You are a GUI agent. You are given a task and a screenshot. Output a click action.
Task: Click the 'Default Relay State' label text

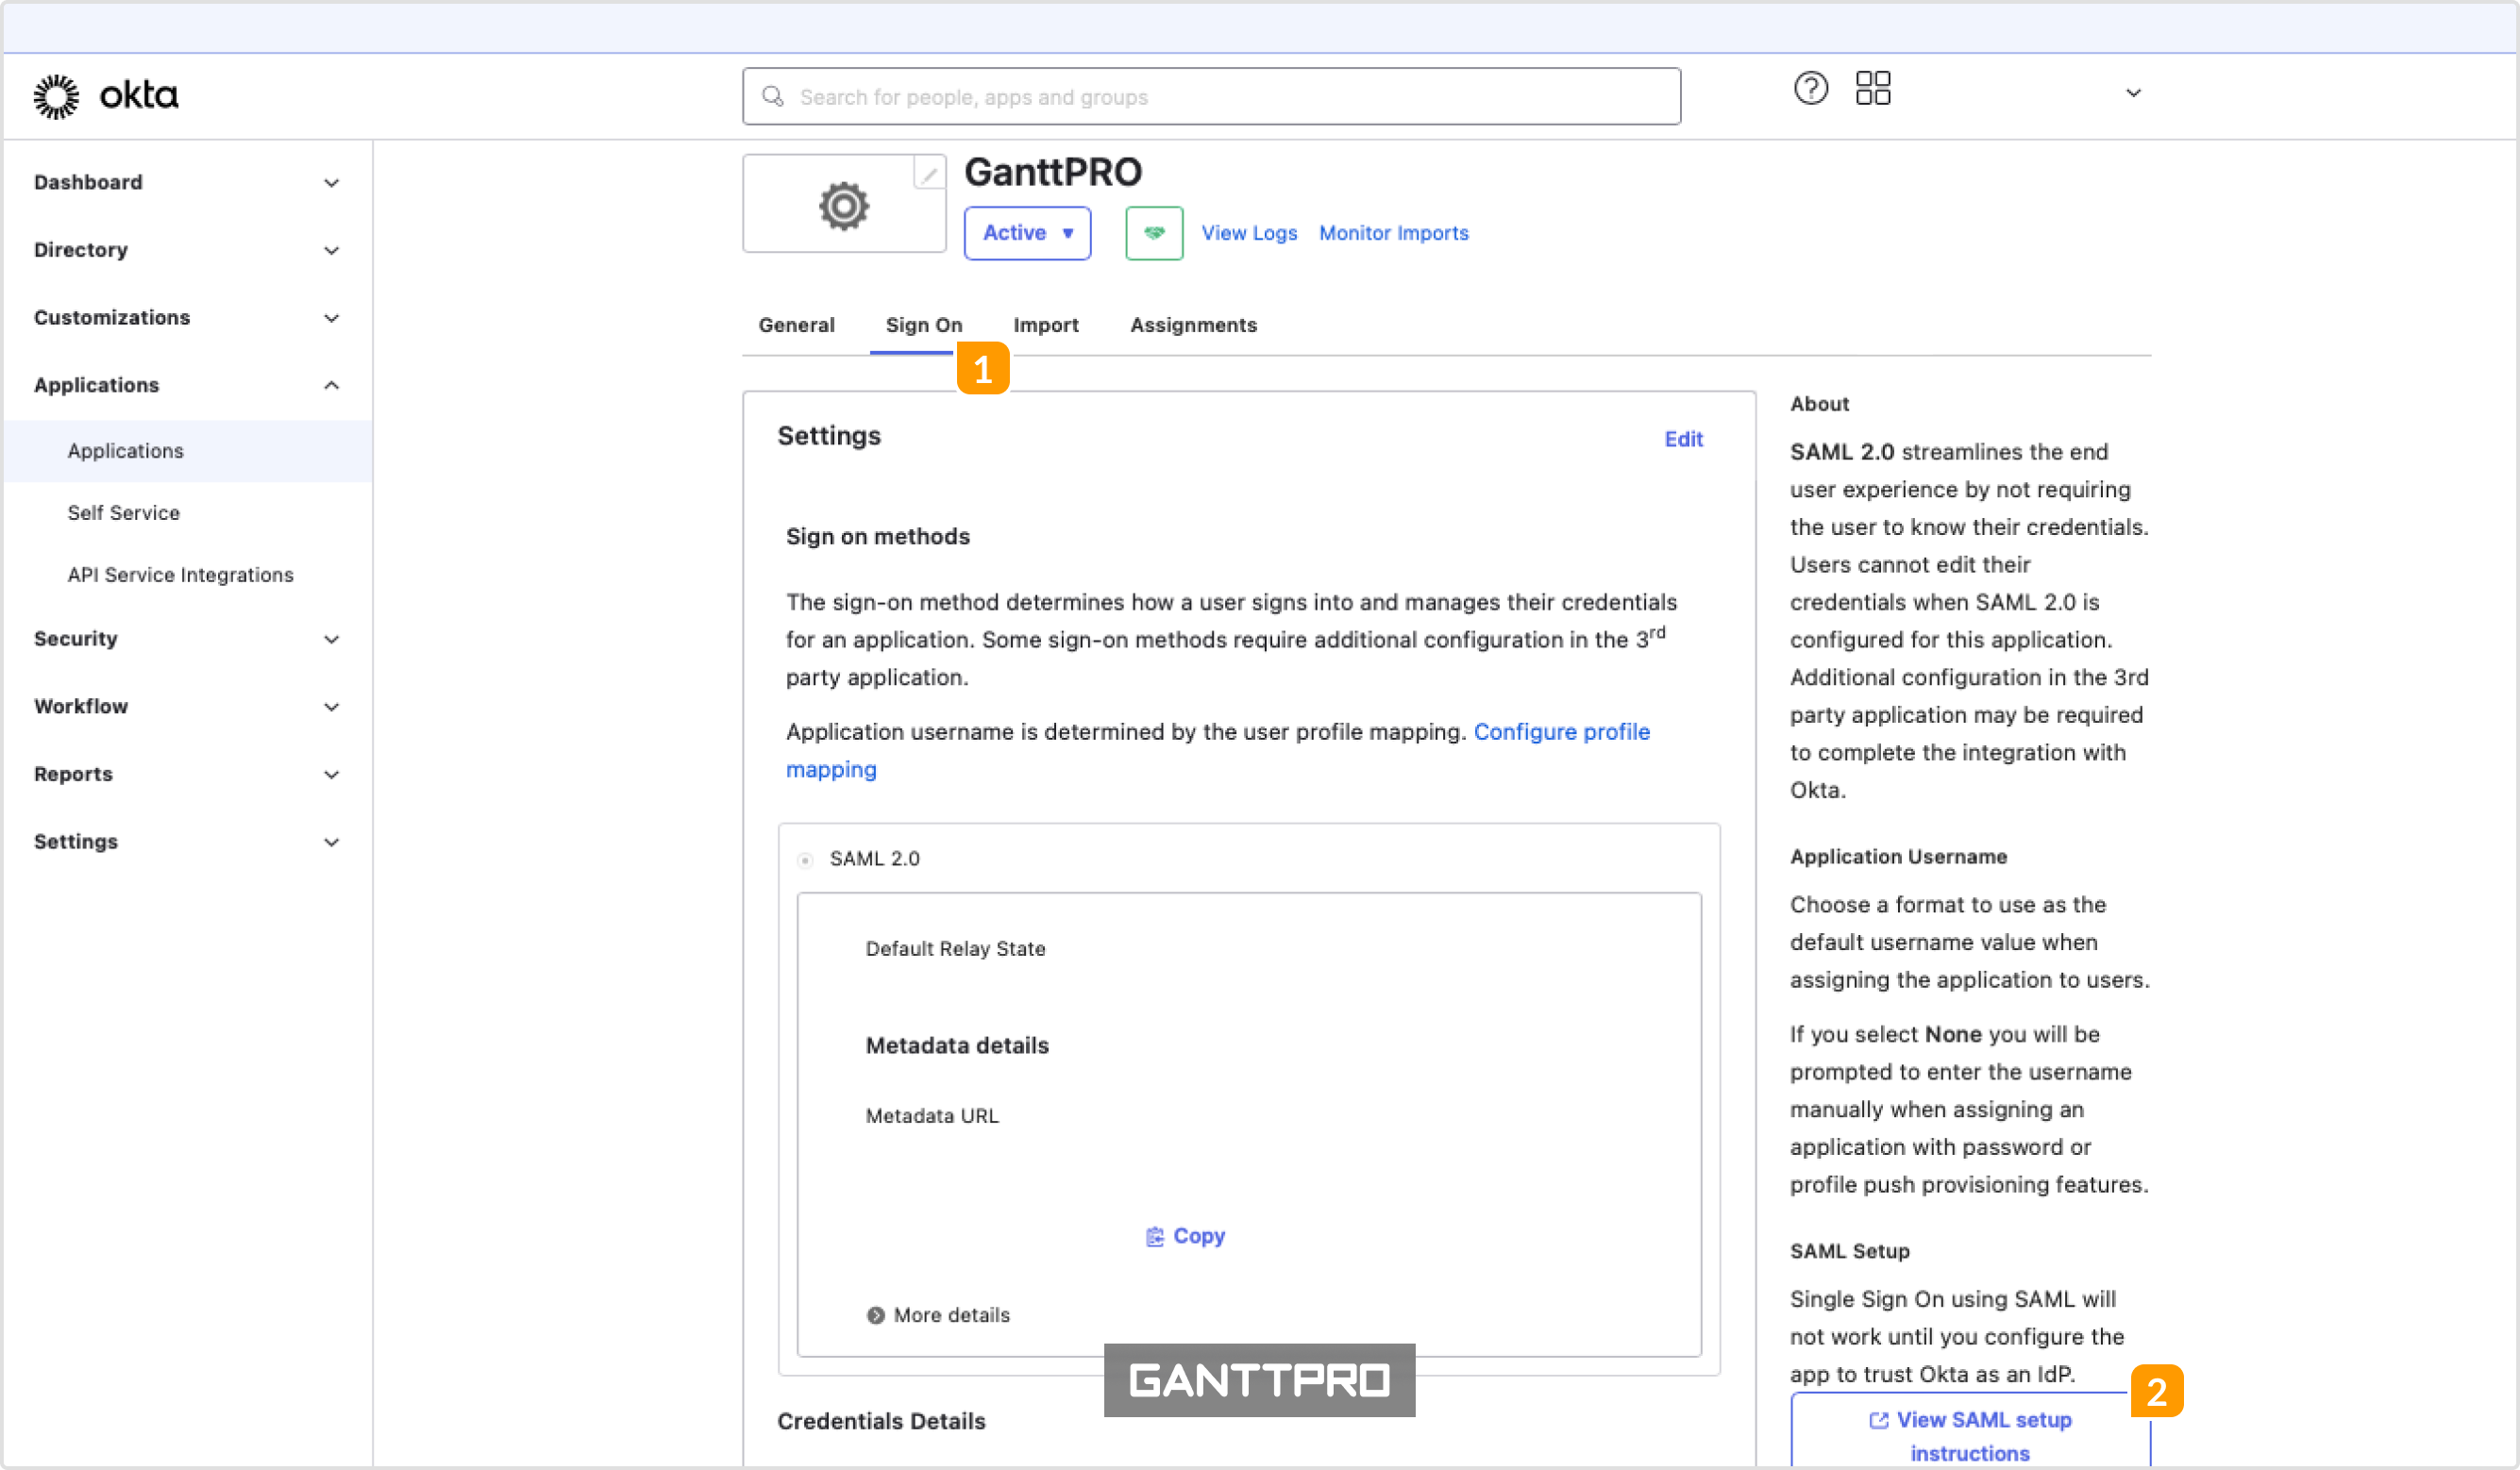[x=955, y=949]
